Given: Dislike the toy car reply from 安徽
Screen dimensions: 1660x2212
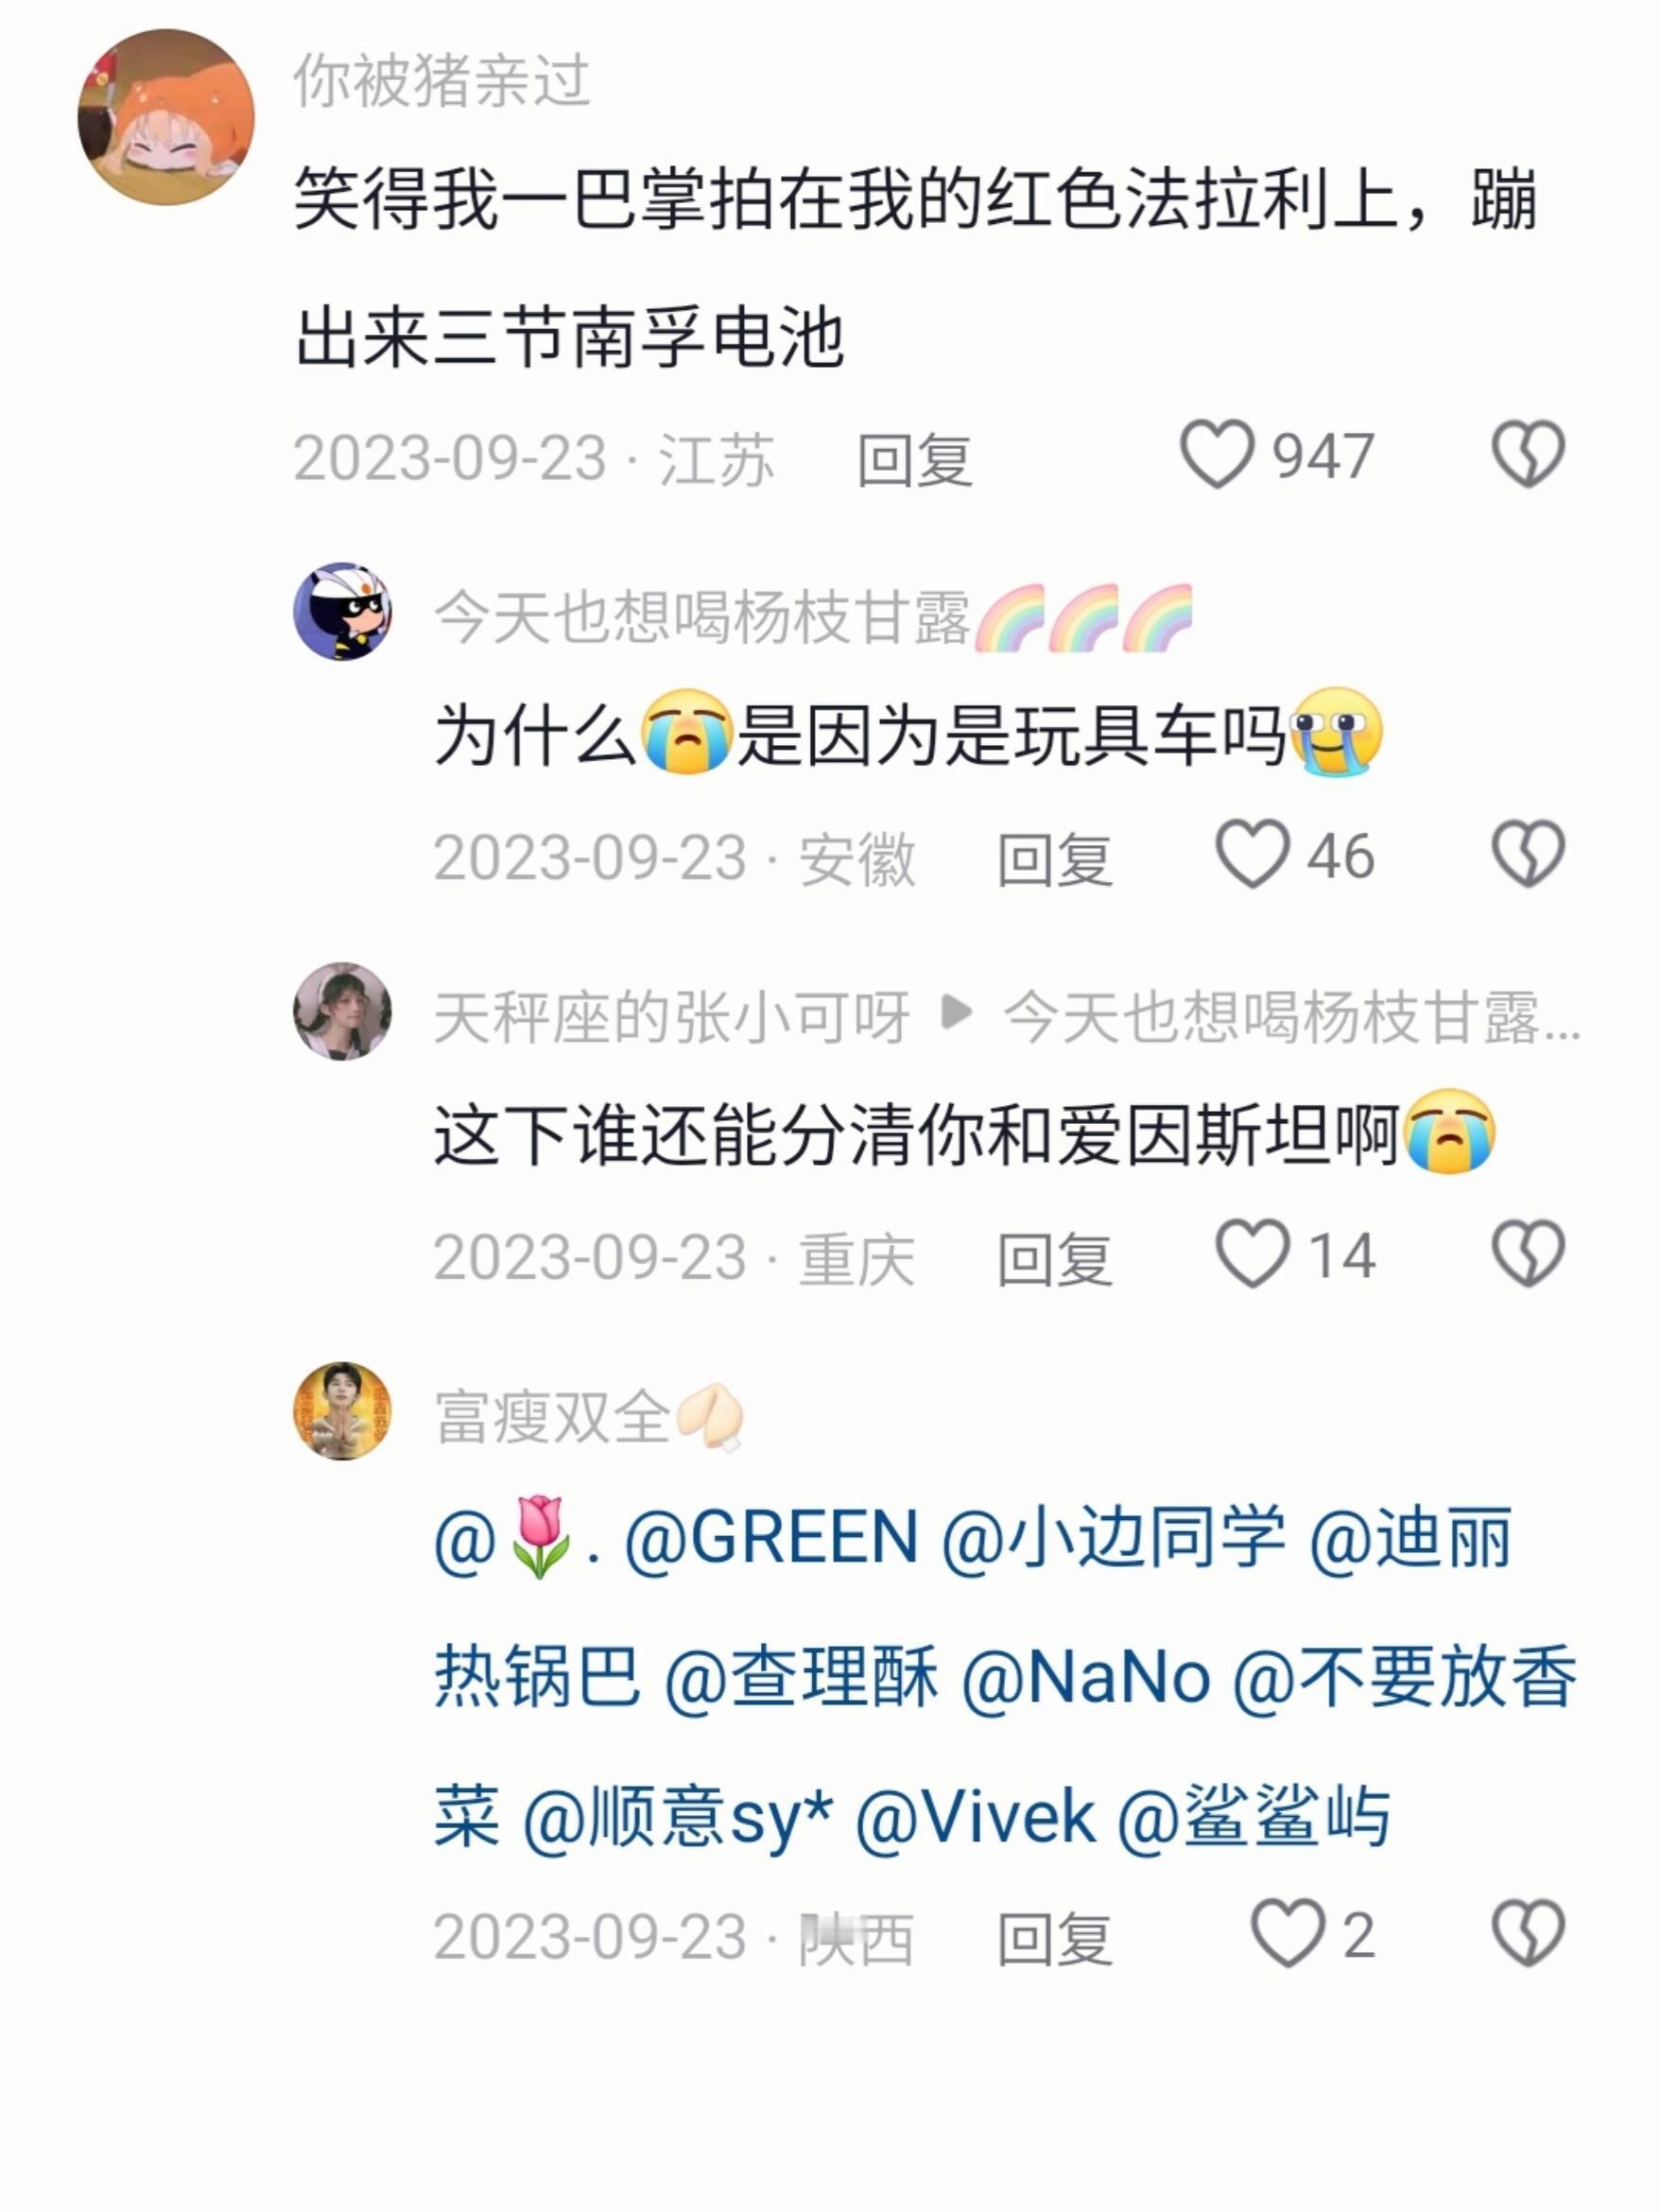Looking at the screenshot, I should point(1528,855).
